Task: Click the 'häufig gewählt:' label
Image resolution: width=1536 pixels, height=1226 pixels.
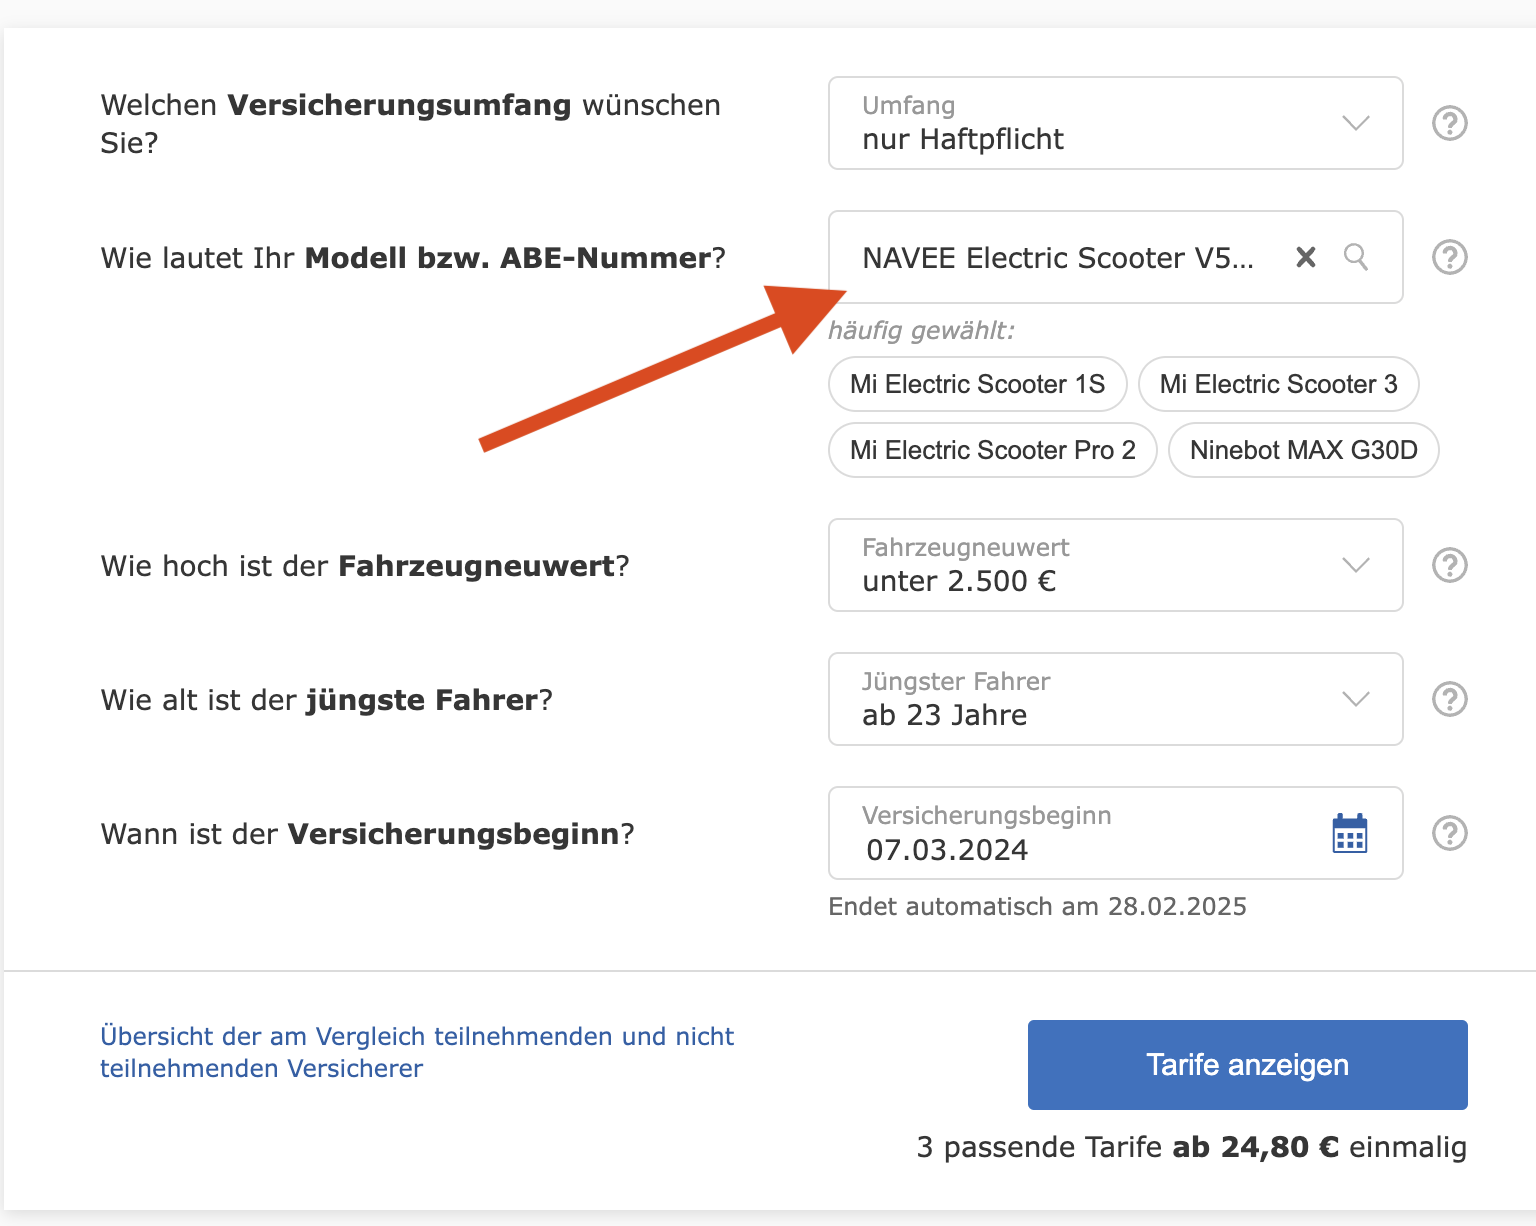Action: click(x=921, y=331)
